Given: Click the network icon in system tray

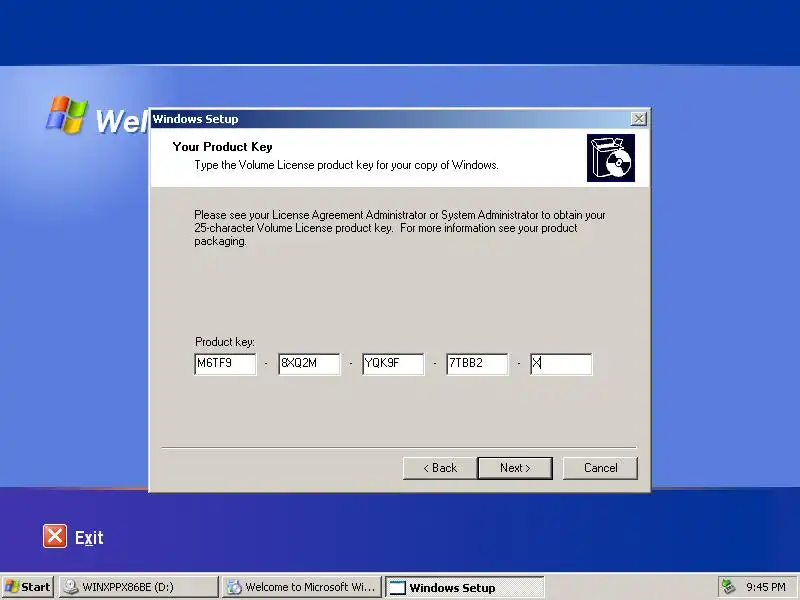Looking at the screenshot, I should point(729,587).
